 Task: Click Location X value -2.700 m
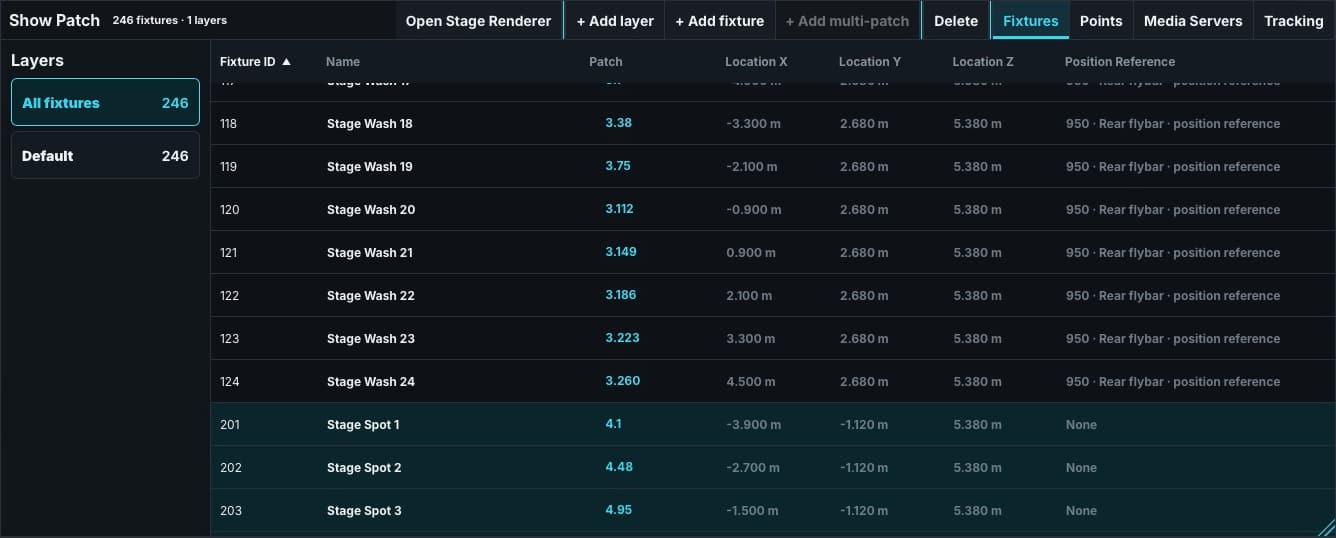(x=753, y=468)
